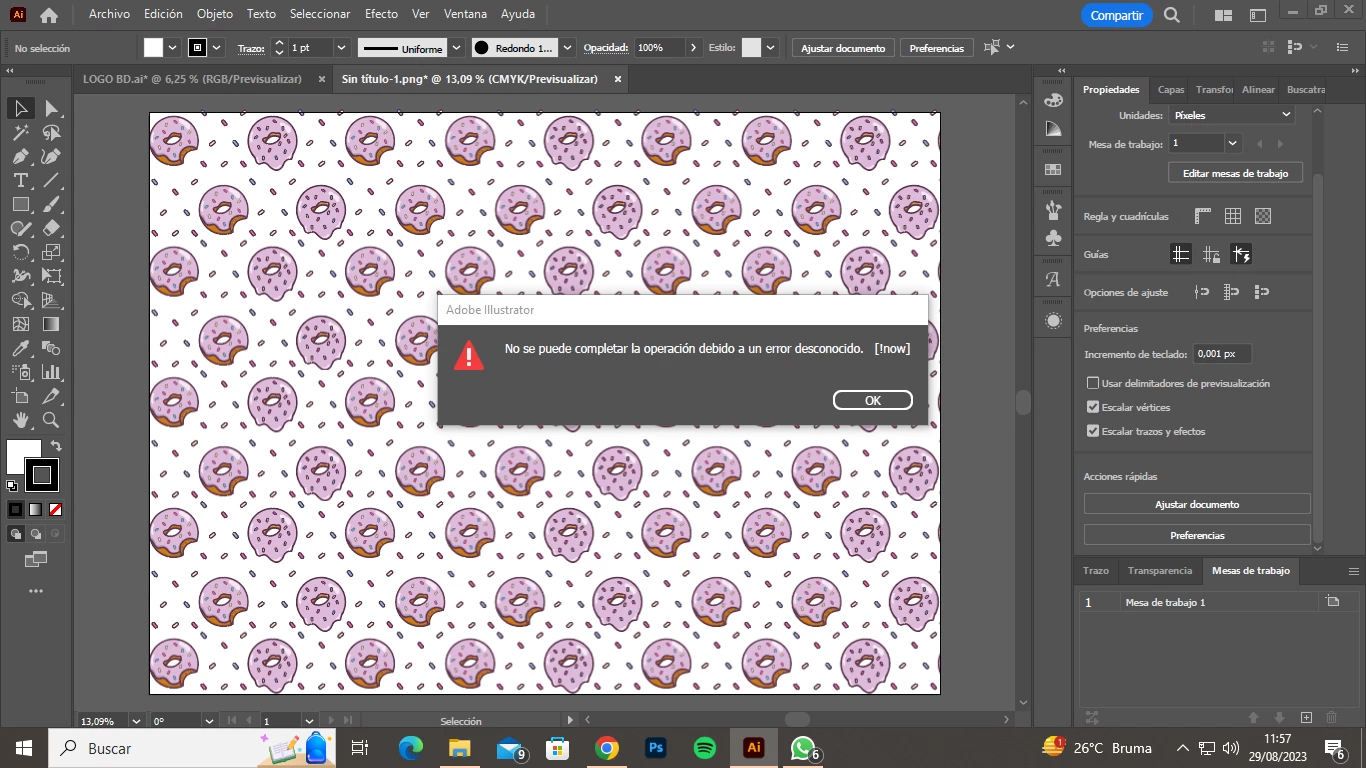Open the Objeto menu
Screen dimensions: 1366x768
click(x=215, y=14)
